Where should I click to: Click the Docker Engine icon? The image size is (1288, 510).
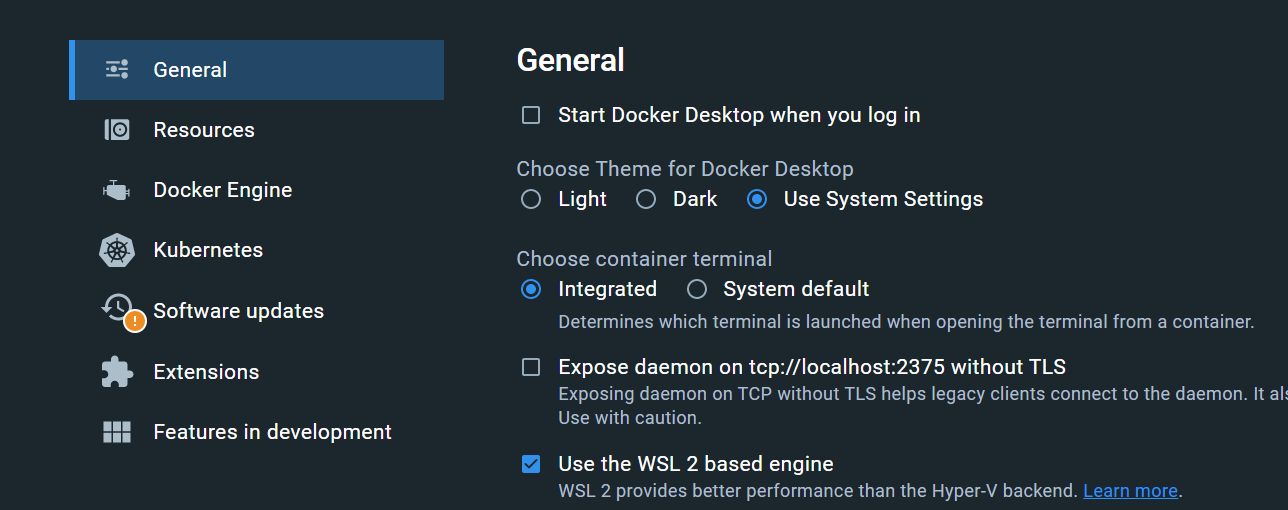click(117, 190)
